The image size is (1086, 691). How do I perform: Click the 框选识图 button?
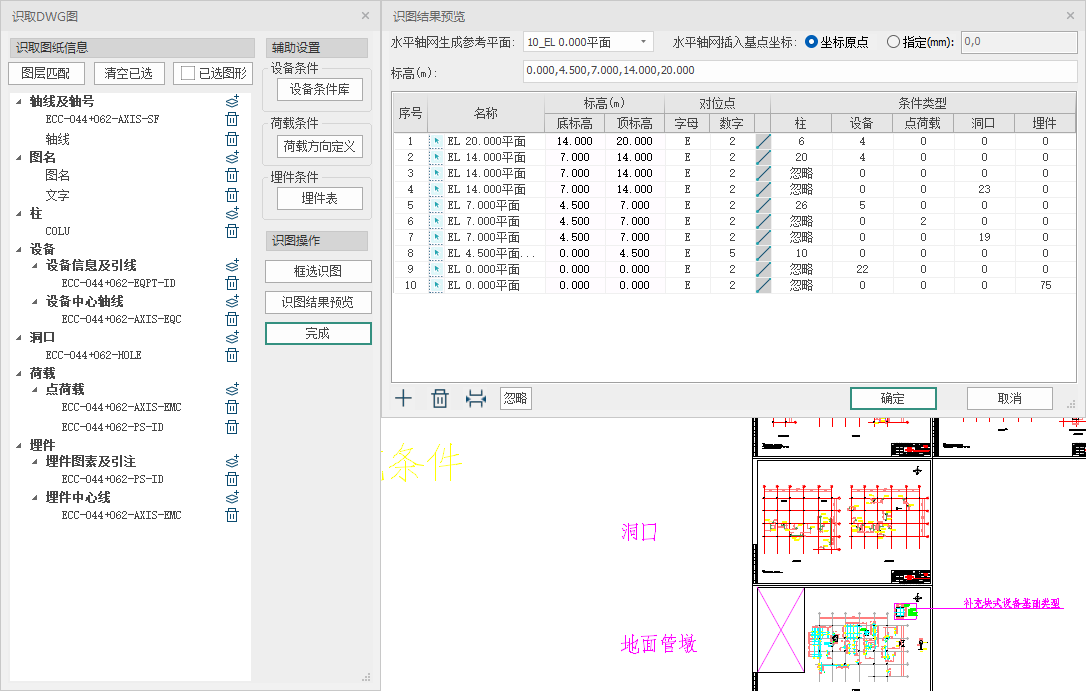point(318,272)
